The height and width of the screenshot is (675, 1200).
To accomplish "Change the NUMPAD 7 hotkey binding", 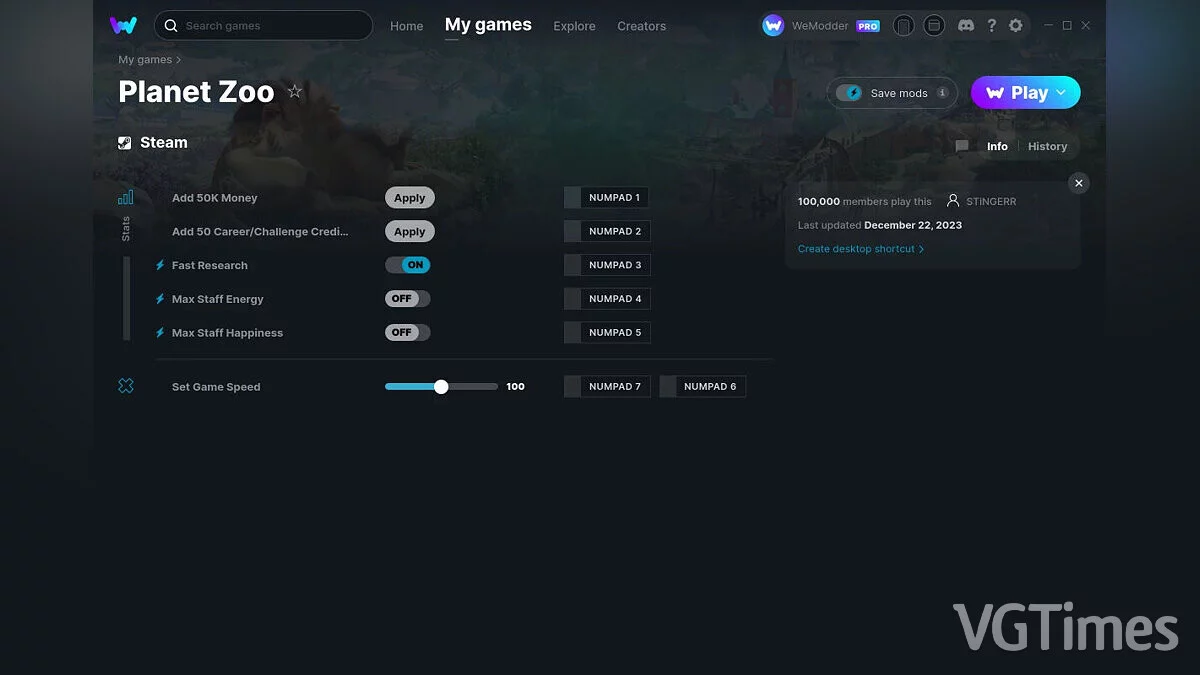I will coord(607,386).
